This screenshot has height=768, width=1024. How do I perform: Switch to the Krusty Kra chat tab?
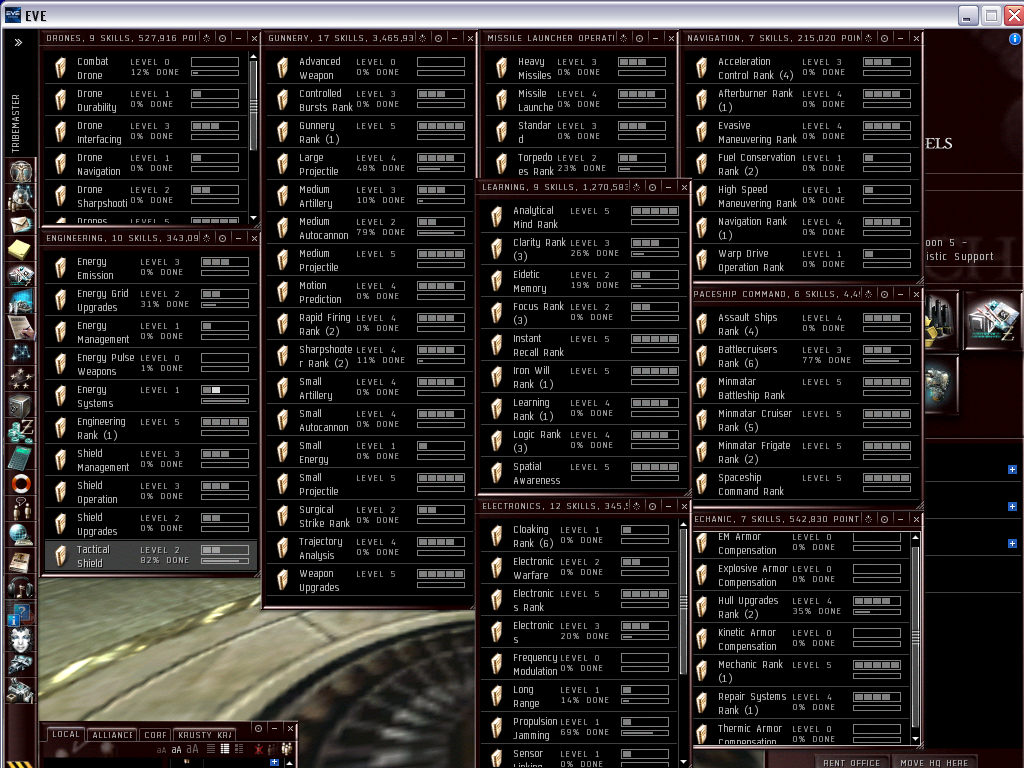pos(204,735)
